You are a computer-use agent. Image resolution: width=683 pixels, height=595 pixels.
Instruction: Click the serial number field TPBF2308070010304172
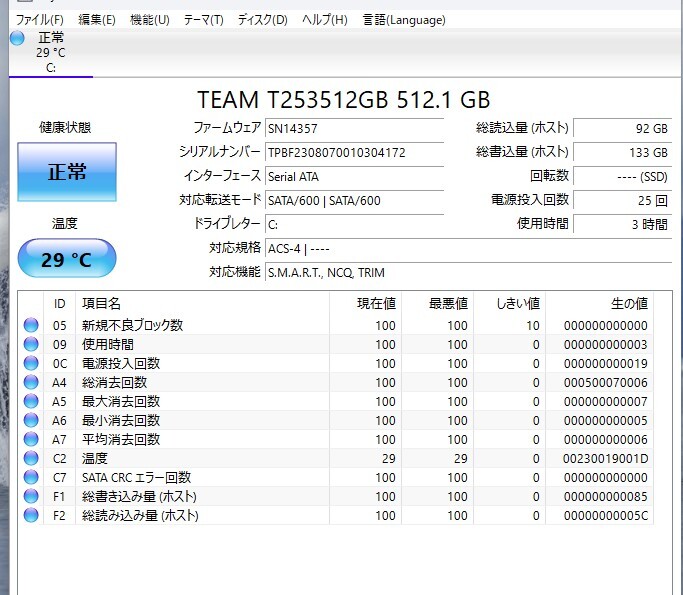point(353,152)
